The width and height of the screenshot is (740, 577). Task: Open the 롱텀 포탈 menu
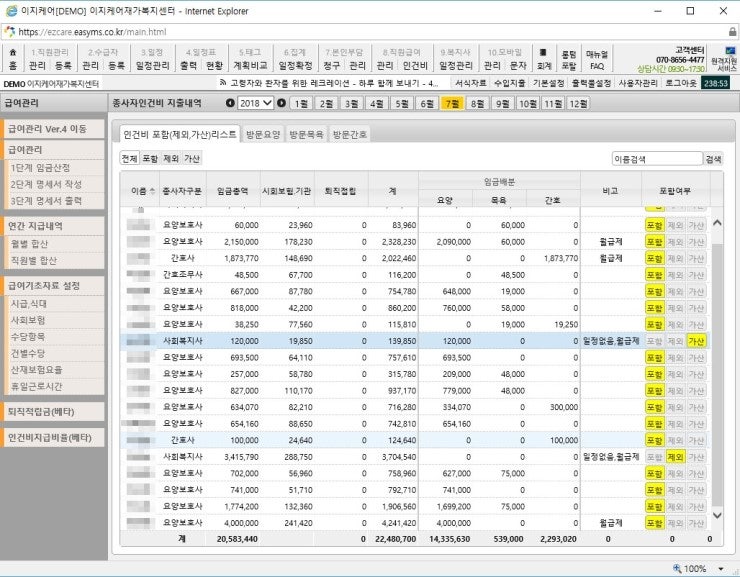click(x=569, y=60)
